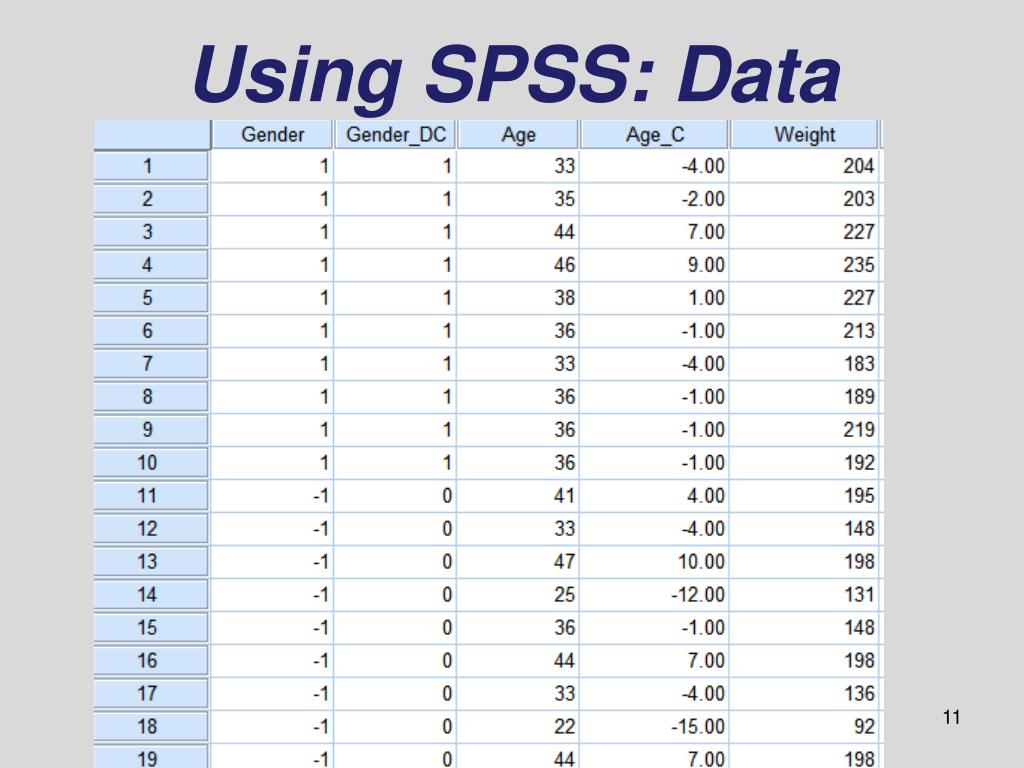This screenshot has height=768, width=1024.
Task: Click Age_C cell -15.00 in row 18
Action: pos(654,726)
